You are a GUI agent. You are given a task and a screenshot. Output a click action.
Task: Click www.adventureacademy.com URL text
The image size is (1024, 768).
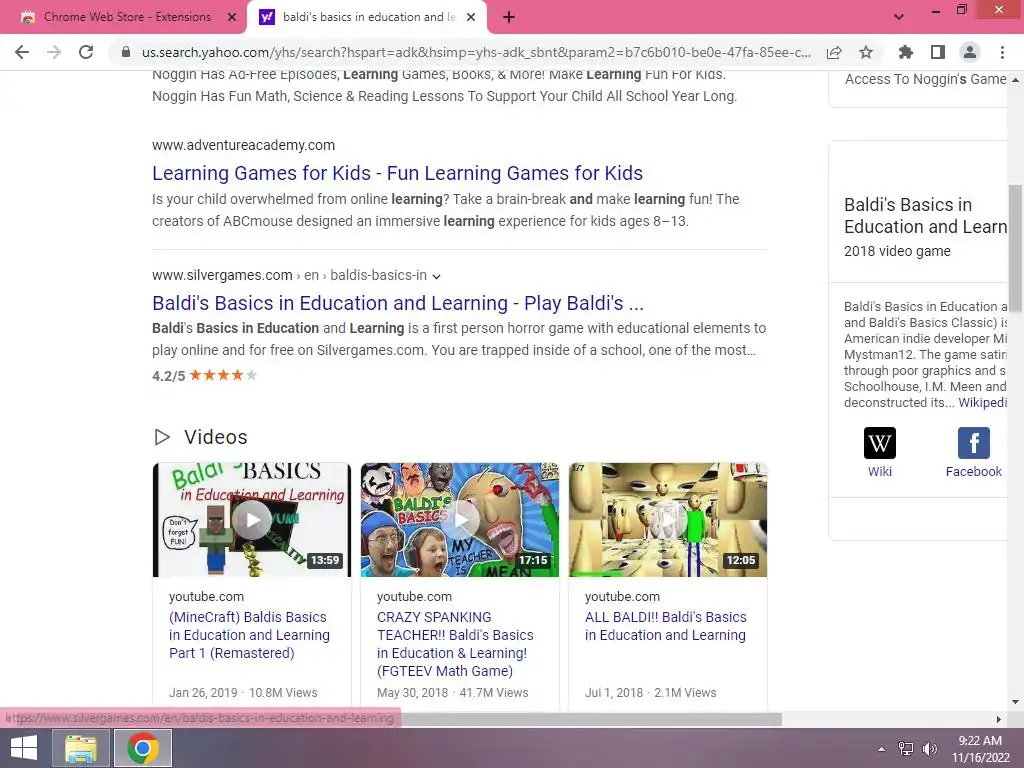click(x=244, y=145)
